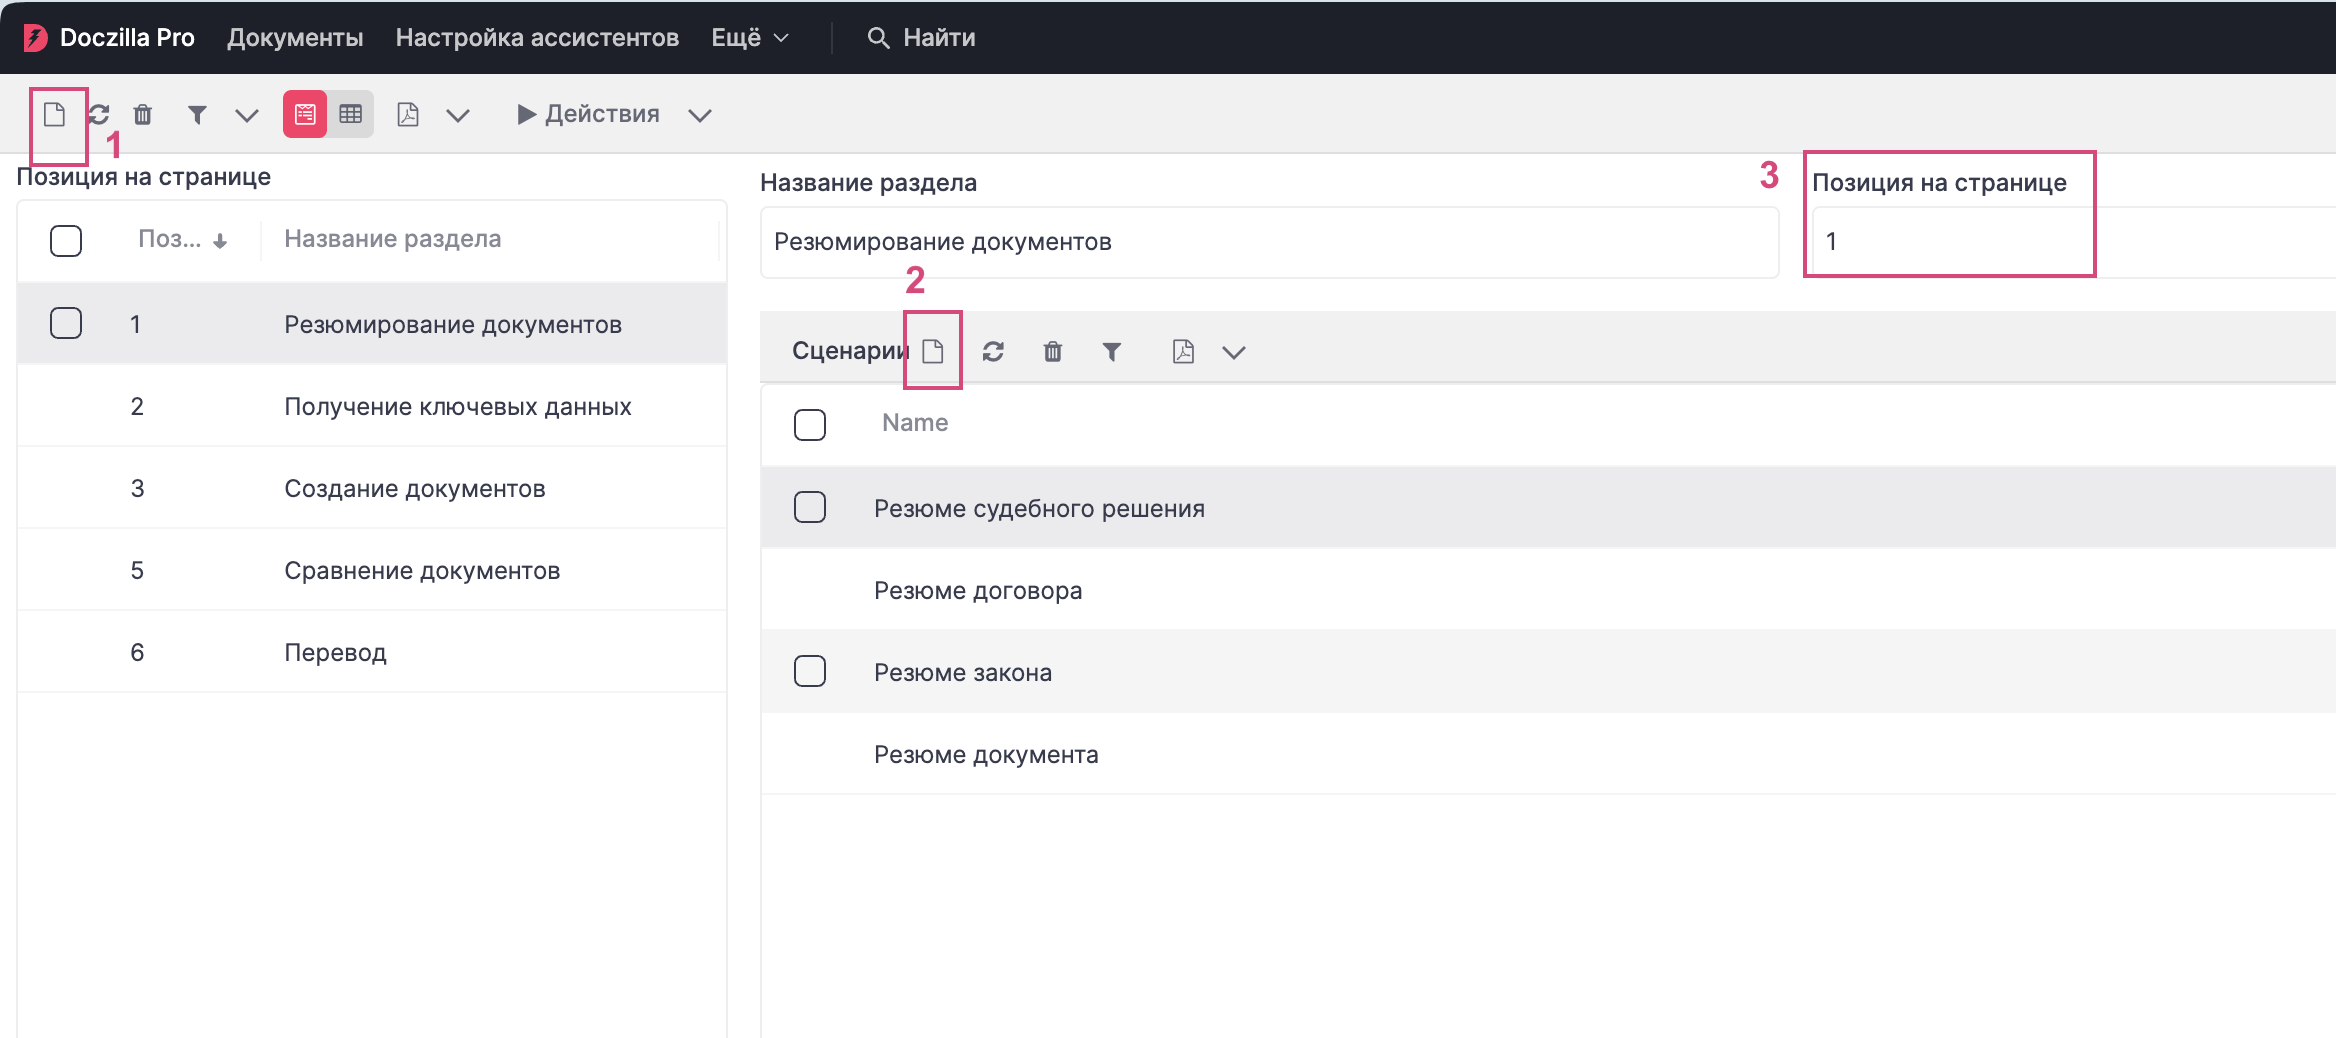Click position number 2 cell

tap(137, 406)
